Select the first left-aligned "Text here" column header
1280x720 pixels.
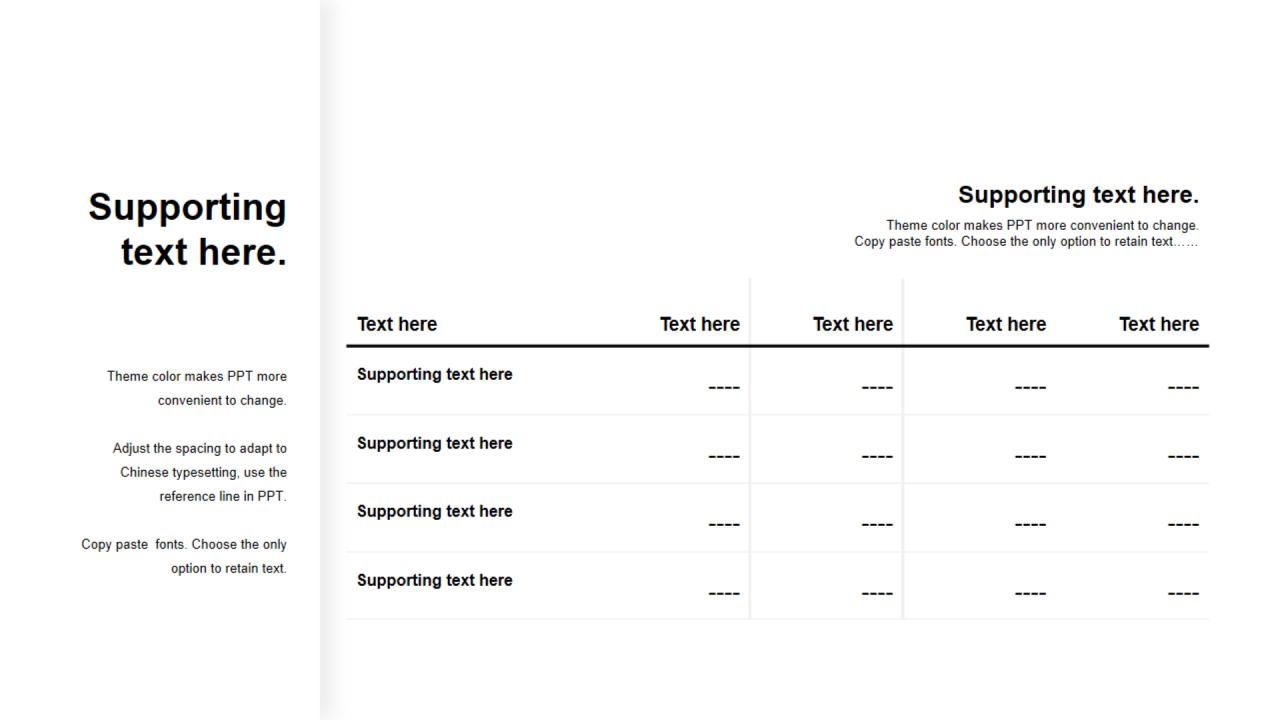pos(397,324)
